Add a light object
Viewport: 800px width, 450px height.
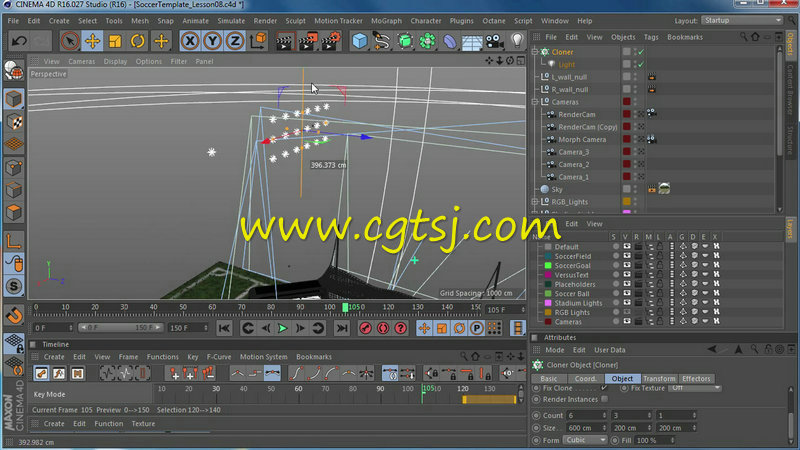[x=517, y=41]
